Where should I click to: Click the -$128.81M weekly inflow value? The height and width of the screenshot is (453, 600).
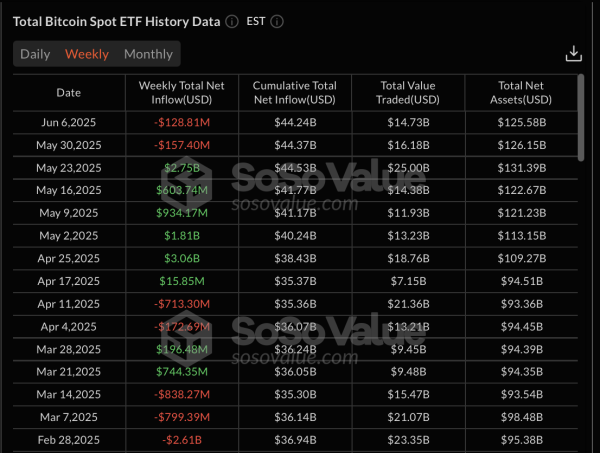click(181, 122)
